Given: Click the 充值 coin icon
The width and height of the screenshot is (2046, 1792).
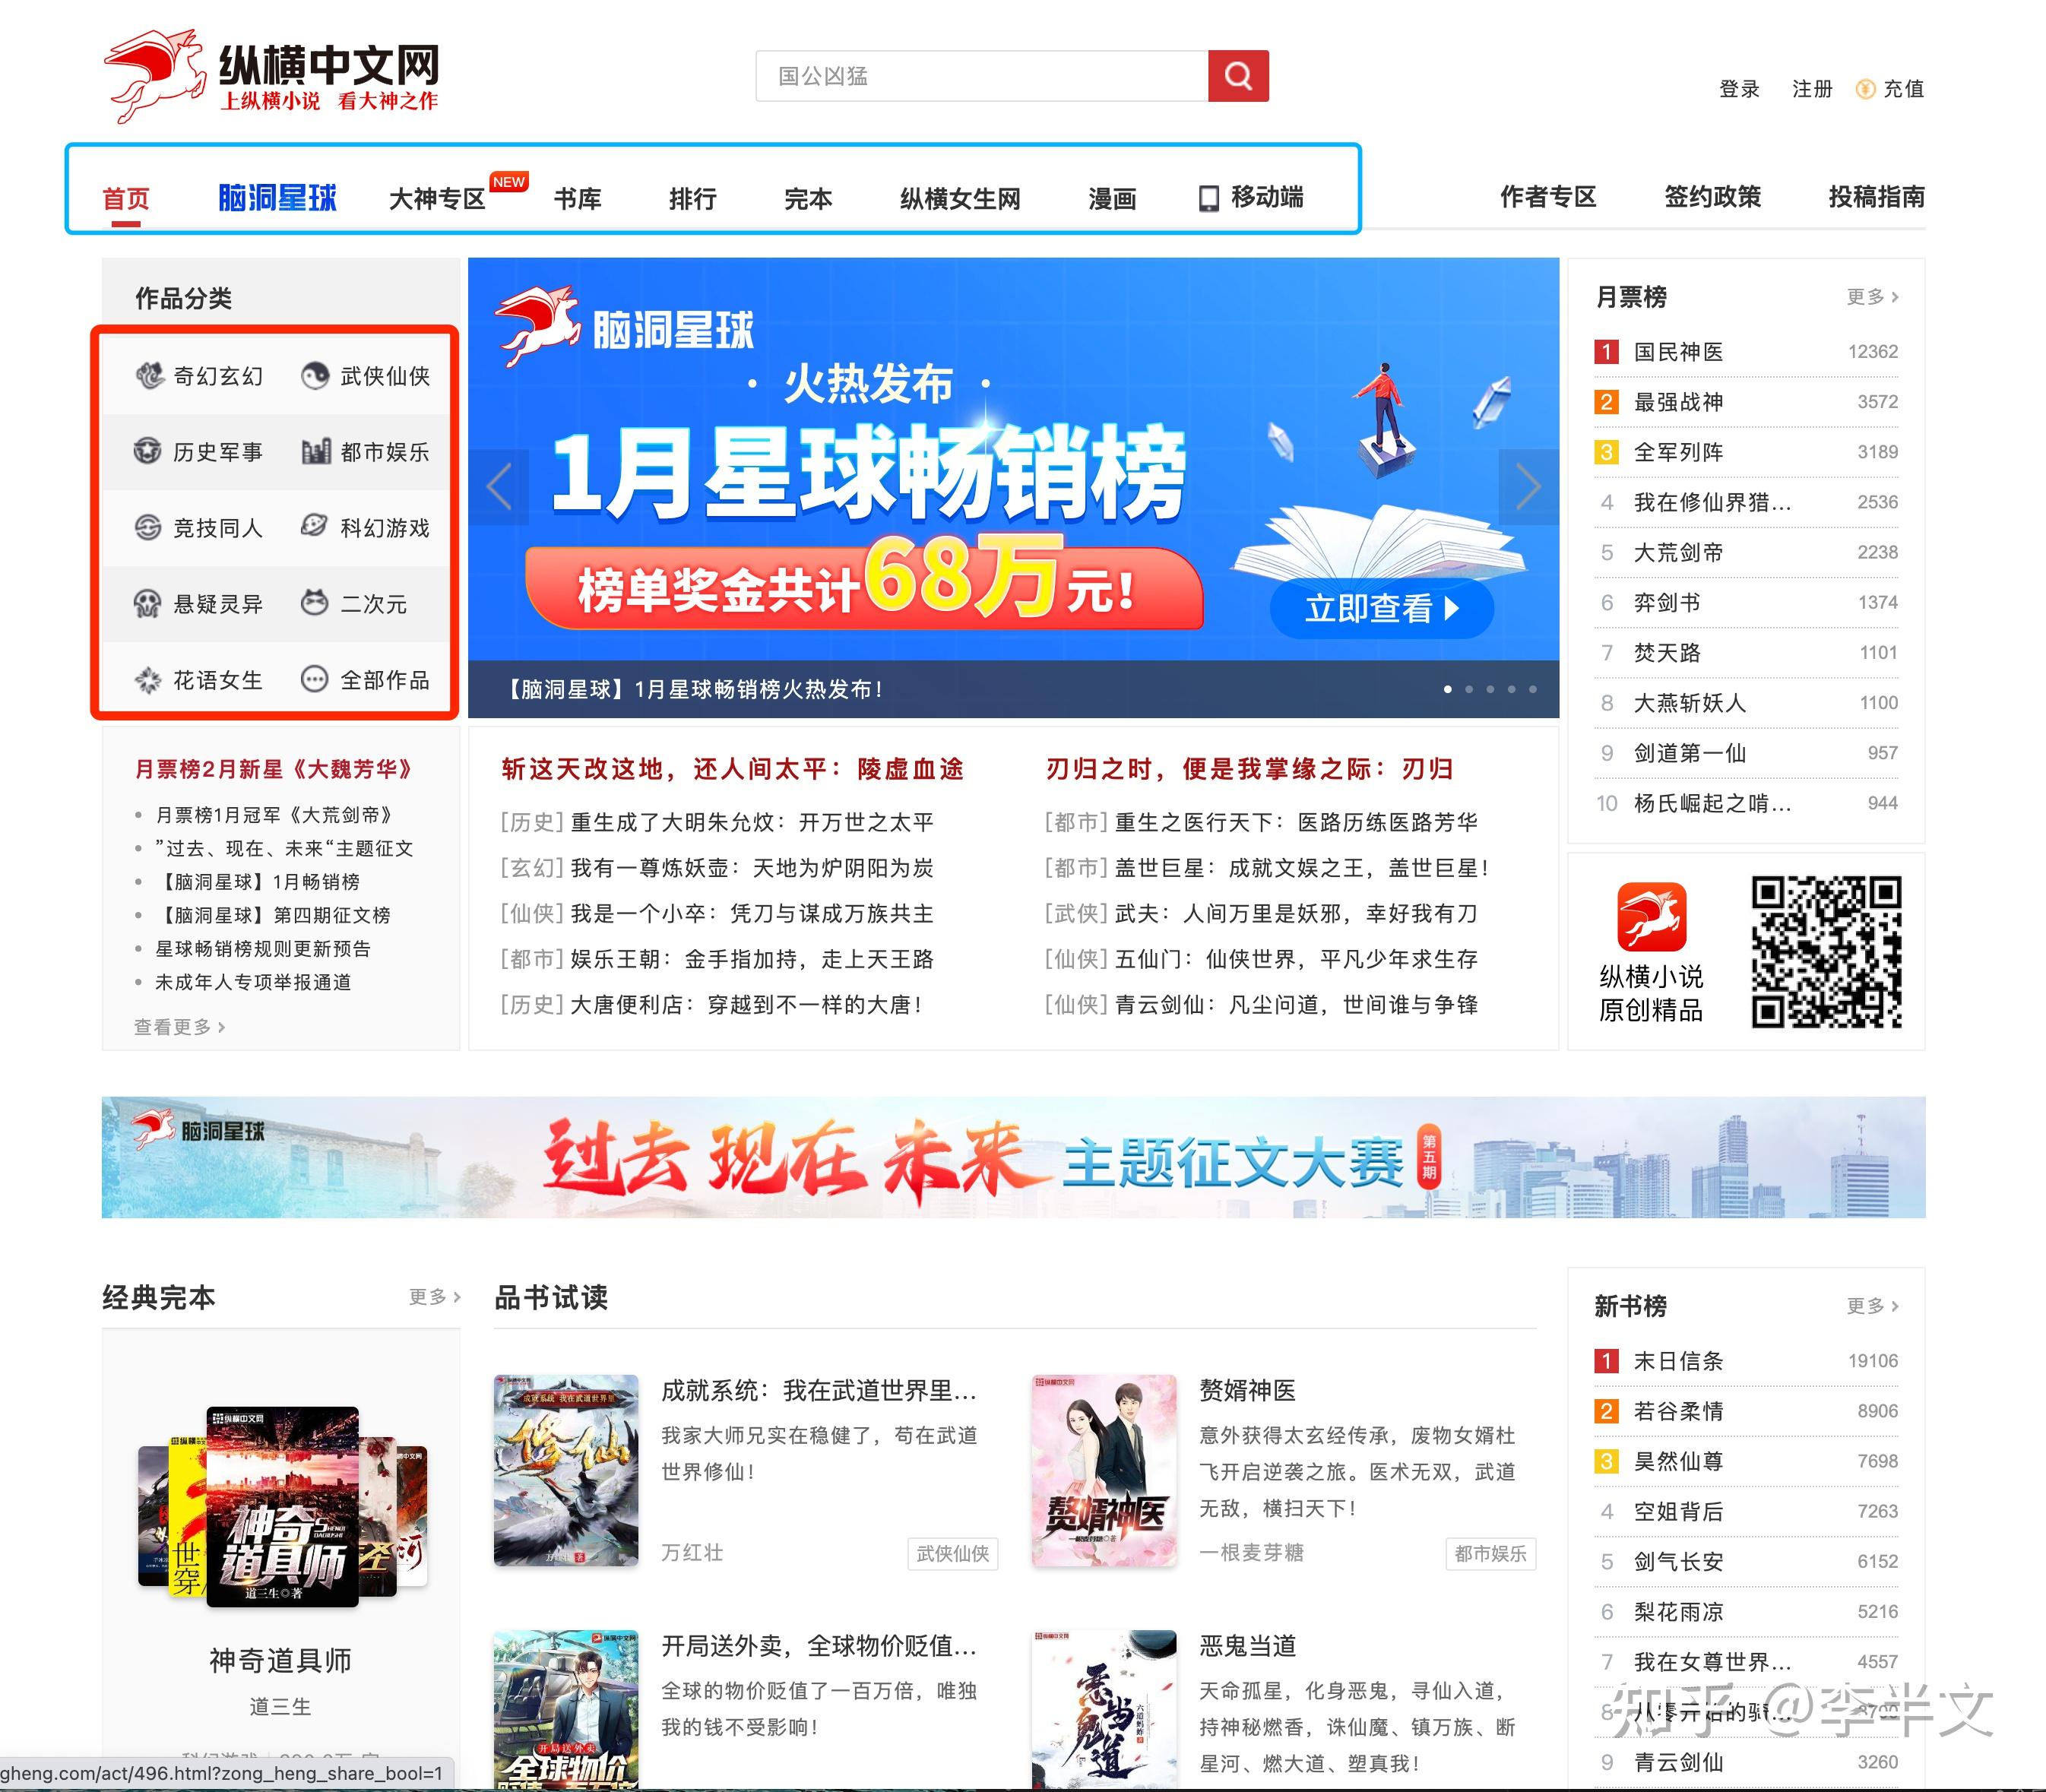Looking at the screenshot, I should [x=1865, y=89].
